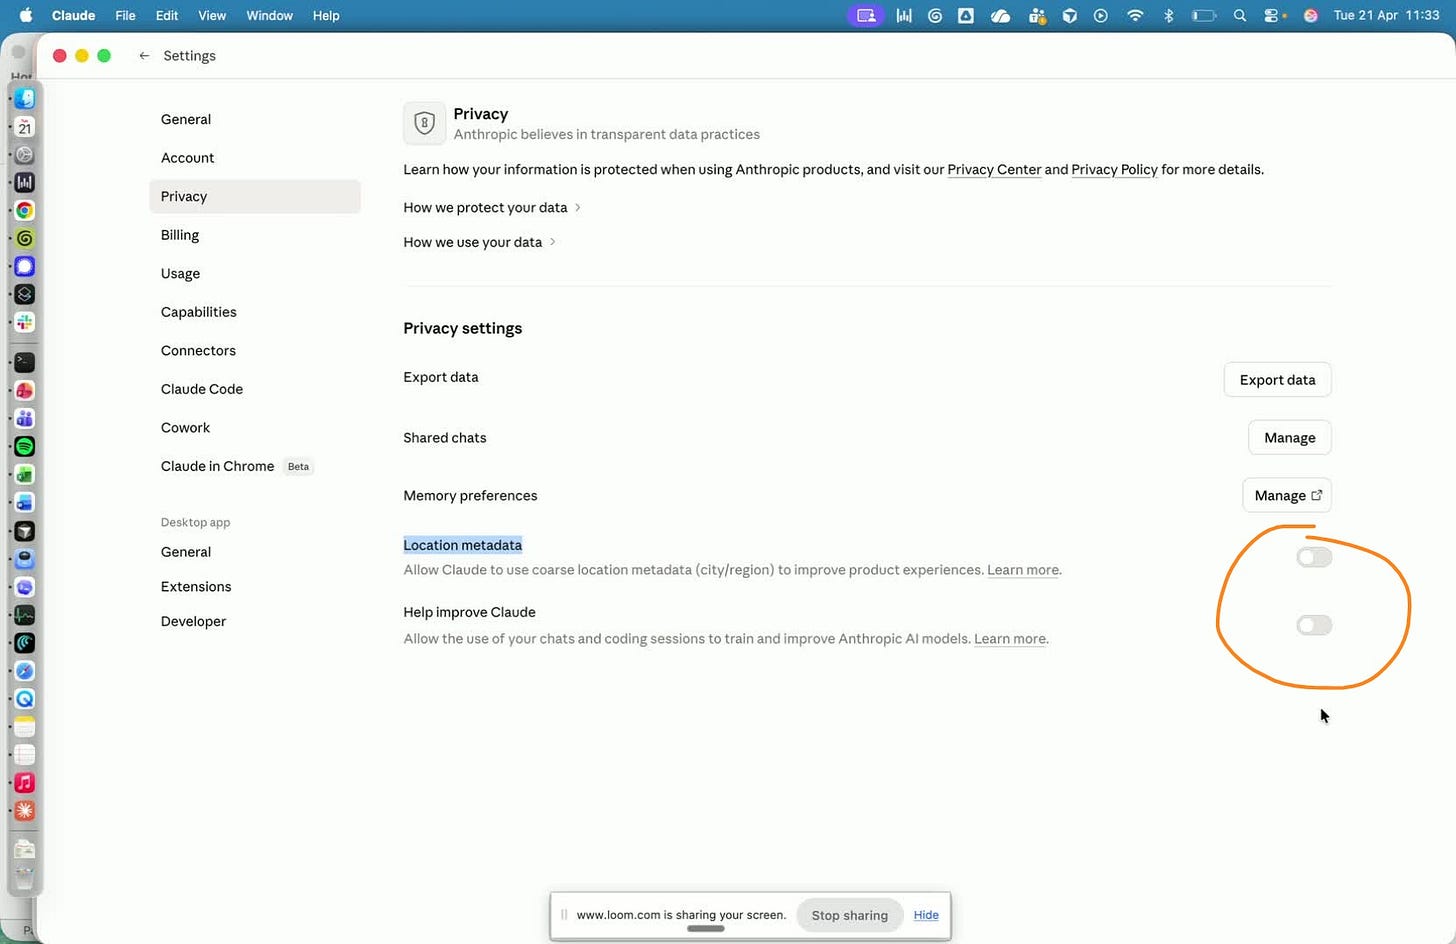This screenshot has width=1456, height=944.
Task: Go back using the Settings back arrow
Action: [x=144, y=56]
